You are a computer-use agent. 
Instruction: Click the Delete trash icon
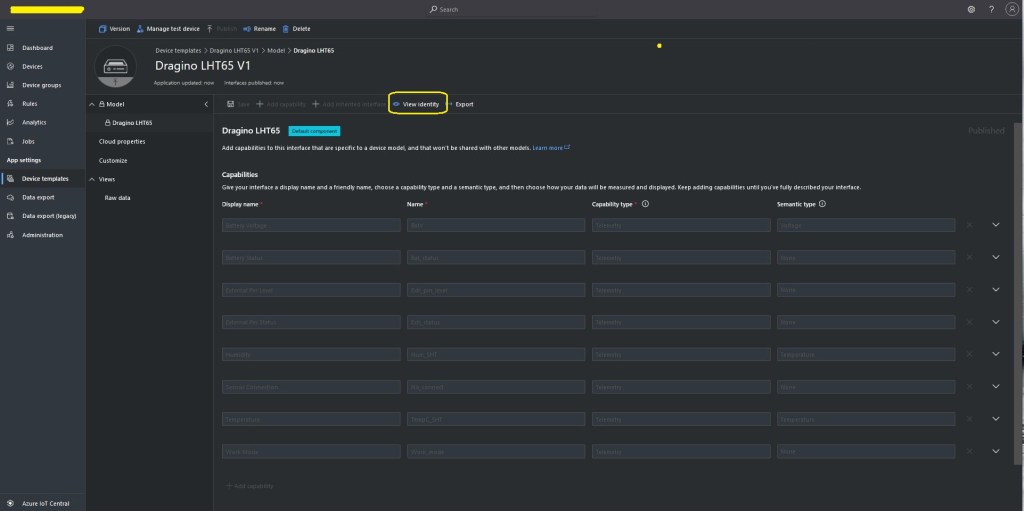[x=287, y=29]
